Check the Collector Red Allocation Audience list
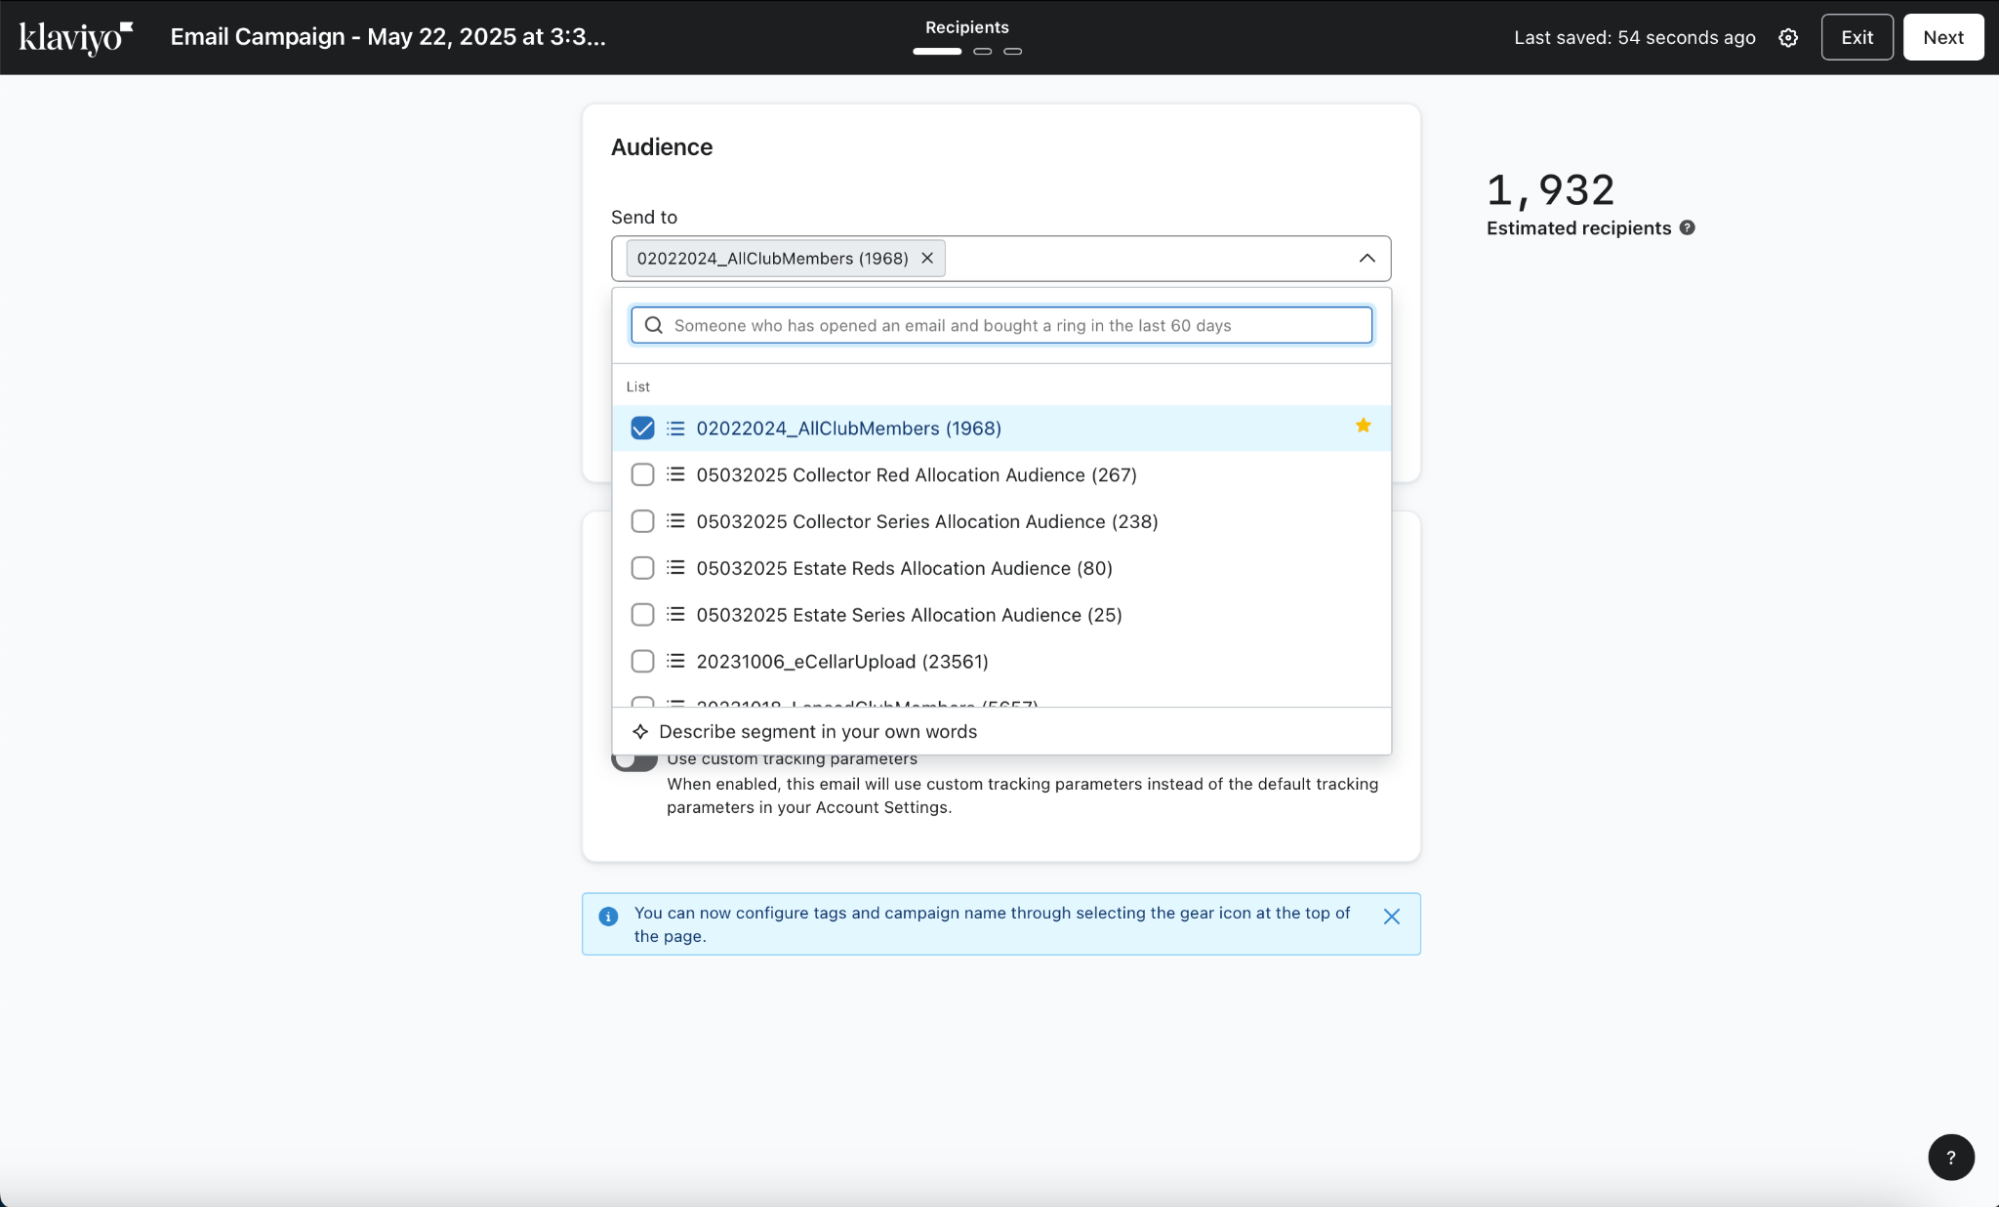 click(642, 475)
